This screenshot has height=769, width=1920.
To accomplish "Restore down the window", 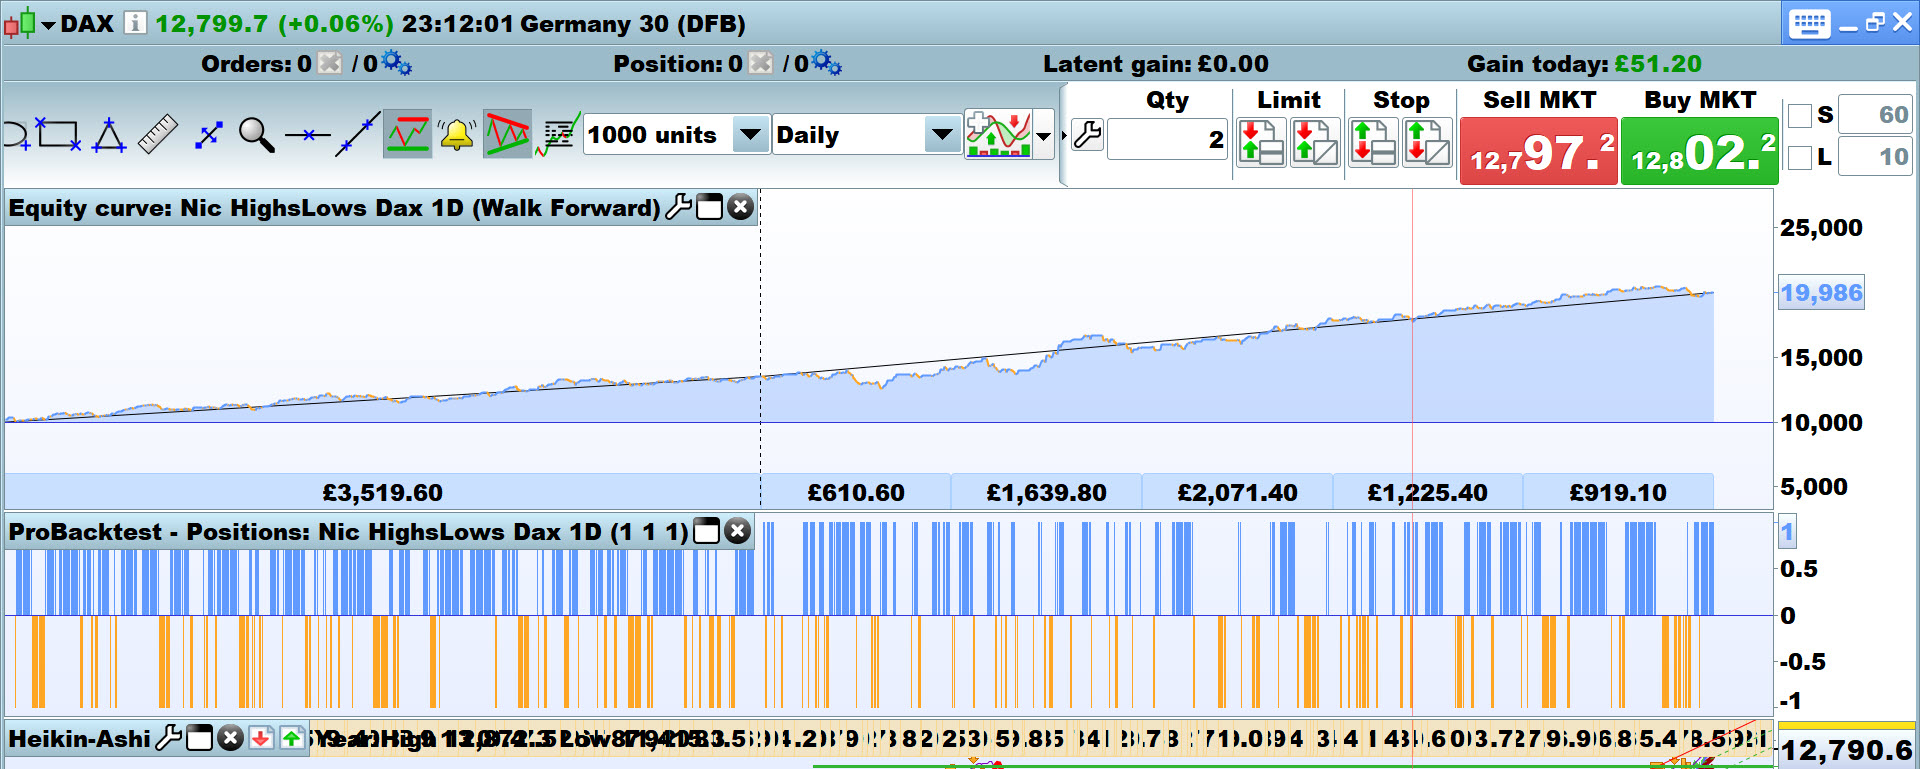I will click(x=1875, y=22).
